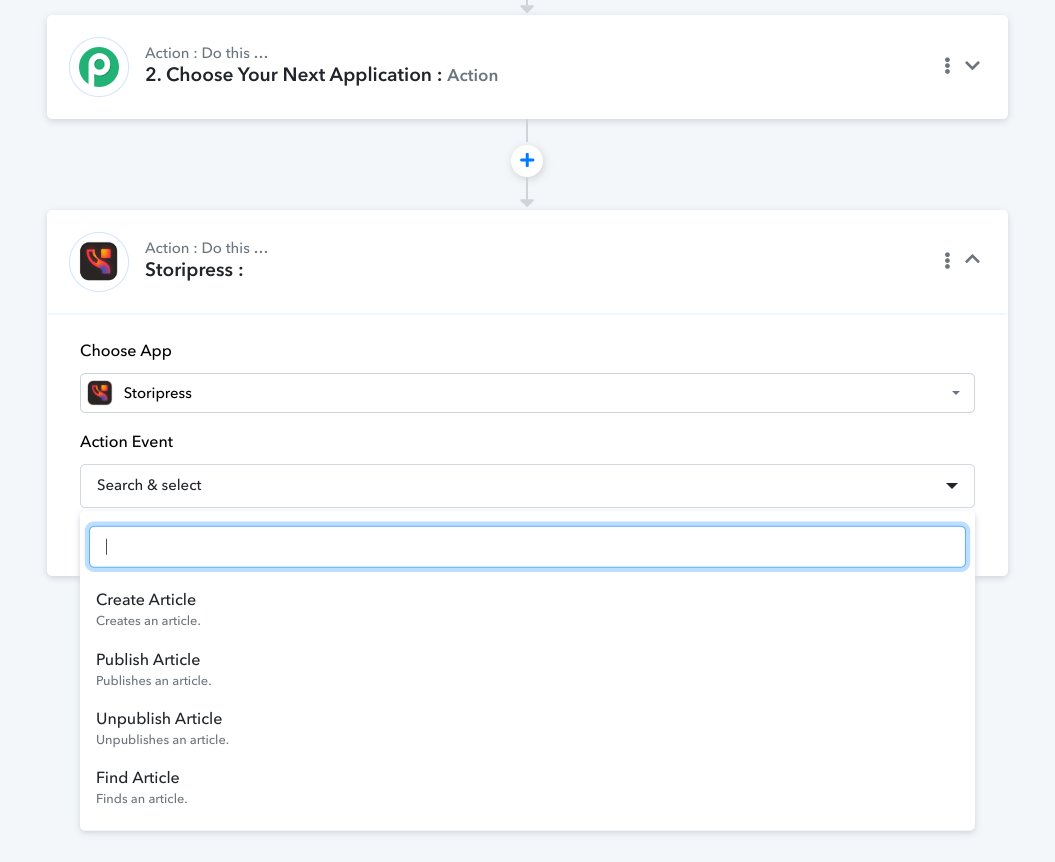Click the Choose App dropdown arrow

pyautogui.click(x=955, y=393)
